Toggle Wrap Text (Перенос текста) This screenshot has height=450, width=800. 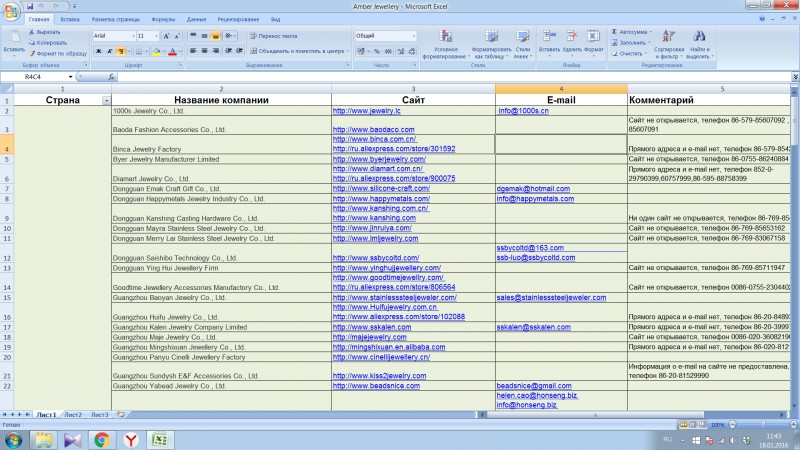[273, 36]
